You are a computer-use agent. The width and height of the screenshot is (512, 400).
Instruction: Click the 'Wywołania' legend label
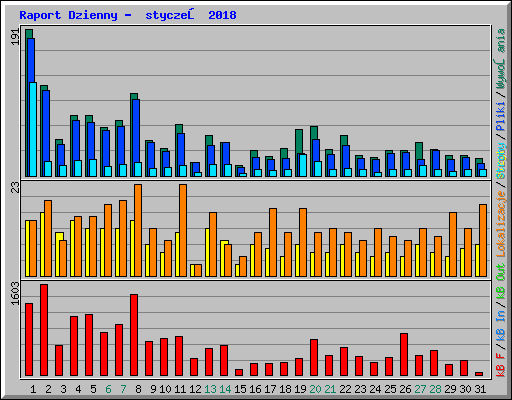pos(501,59)
